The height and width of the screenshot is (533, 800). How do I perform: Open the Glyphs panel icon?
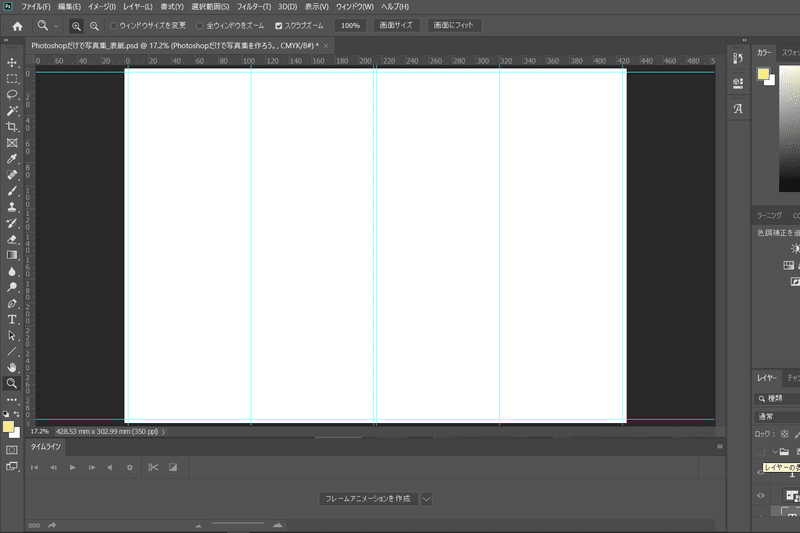pos(738,109)
